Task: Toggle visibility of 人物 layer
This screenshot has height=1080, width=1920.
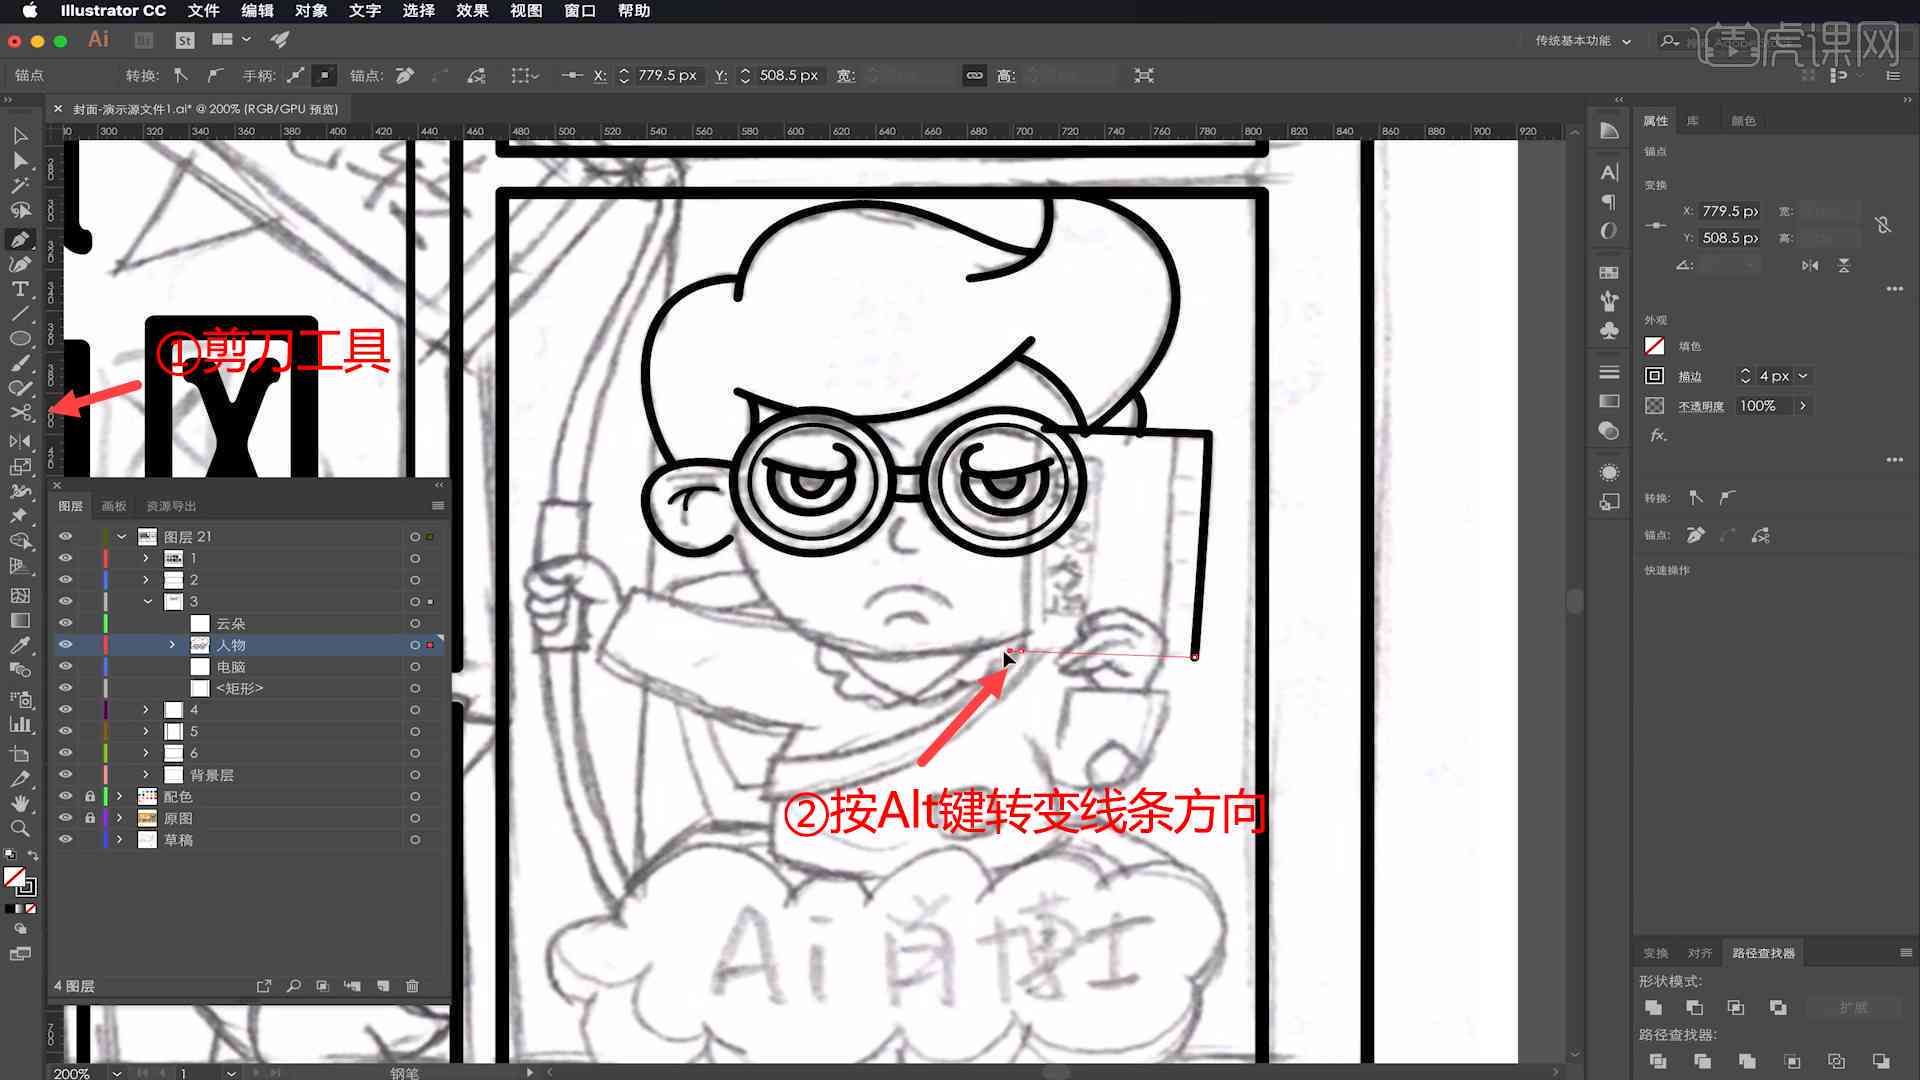Action: (65, 645)
